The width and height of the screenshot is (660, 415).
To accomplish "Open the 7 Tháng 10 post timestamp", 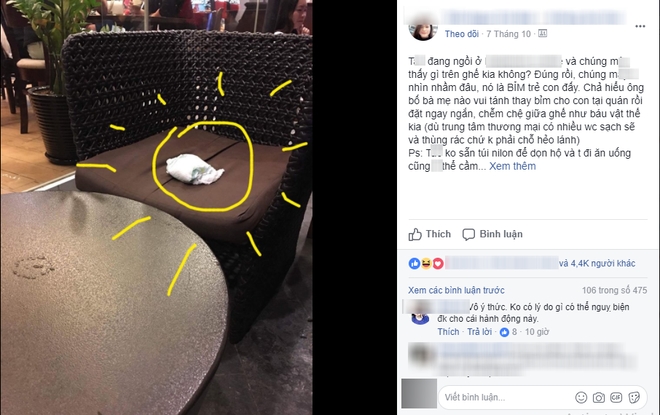I will [x=508, y=34].
